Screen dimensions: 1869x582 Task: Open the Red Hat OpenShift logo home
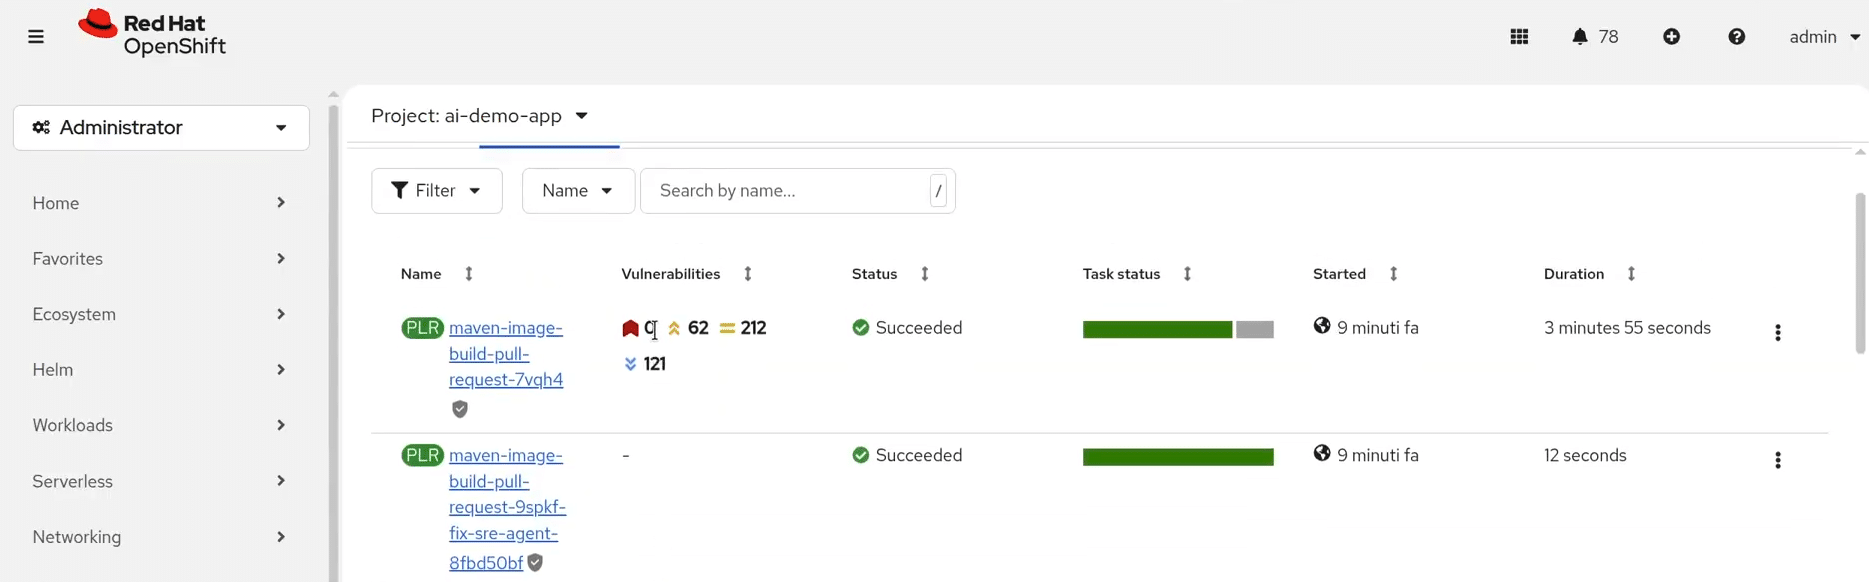coord(152,34)
